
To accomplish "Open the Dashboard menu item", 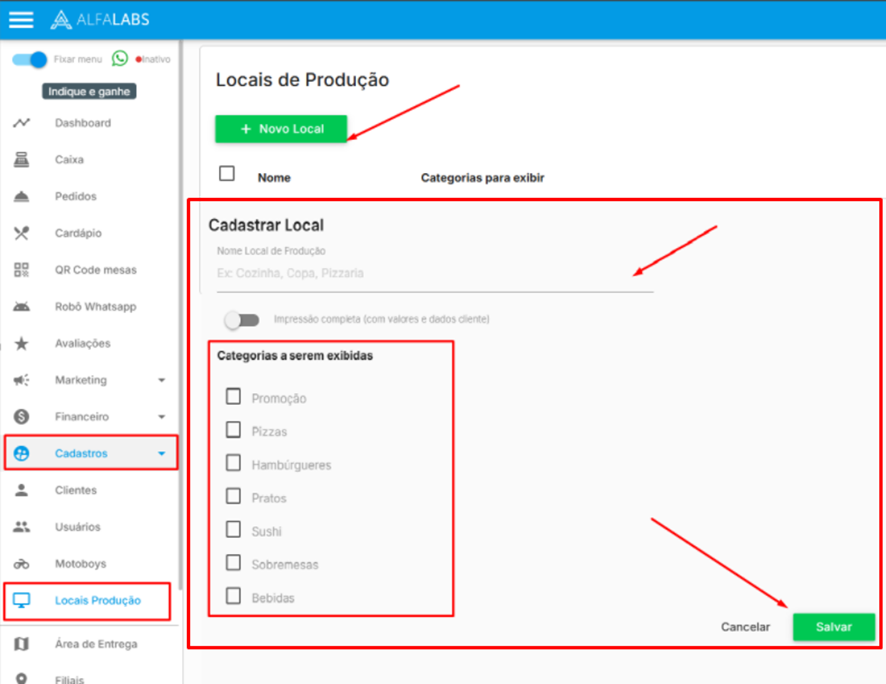I will pos(83,123).
